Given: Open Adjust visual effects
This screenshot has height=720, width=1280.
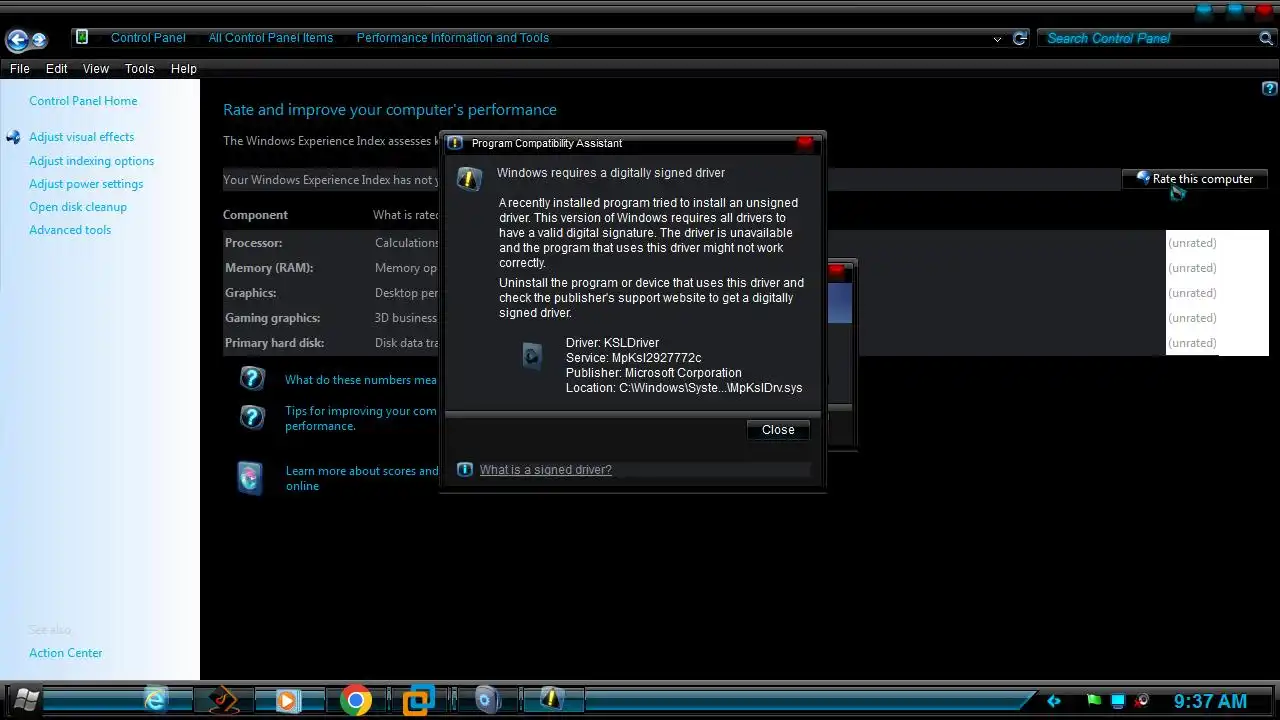Looking at the screenshot, I should tap(81, 137).
